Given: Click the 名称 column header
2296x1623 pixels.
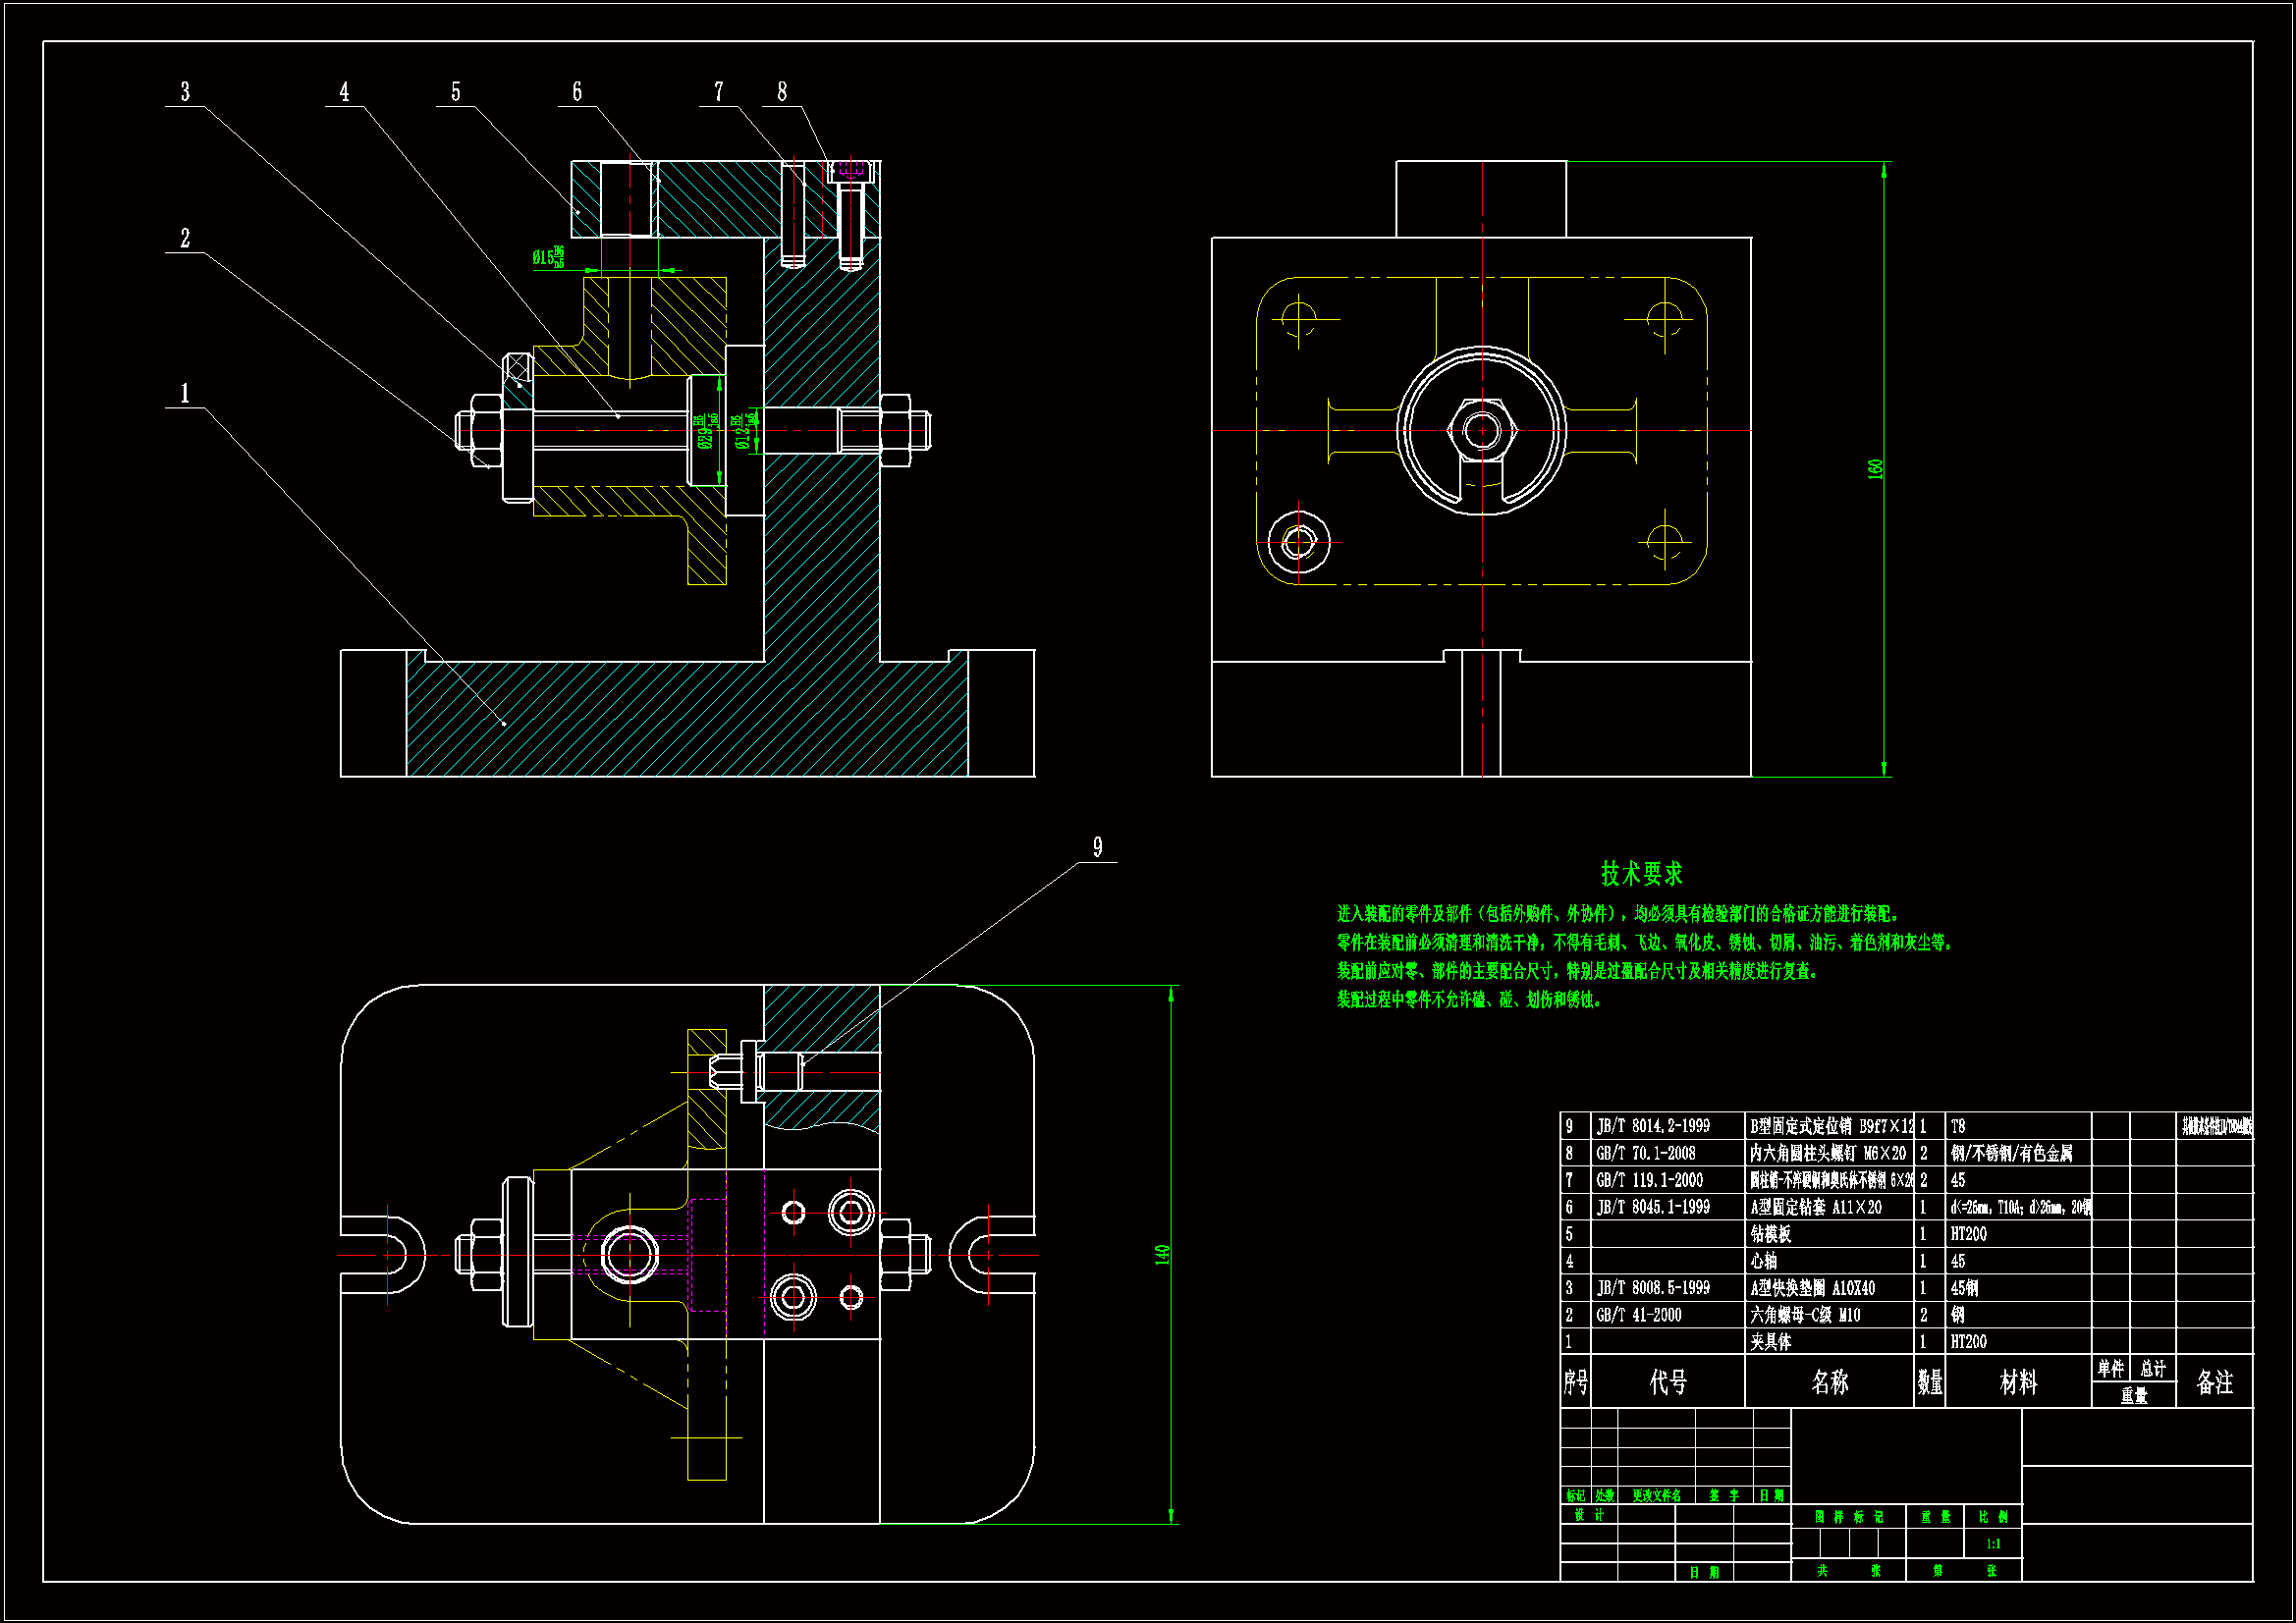Looking at the screenshot, I should pos(1829,1382).
